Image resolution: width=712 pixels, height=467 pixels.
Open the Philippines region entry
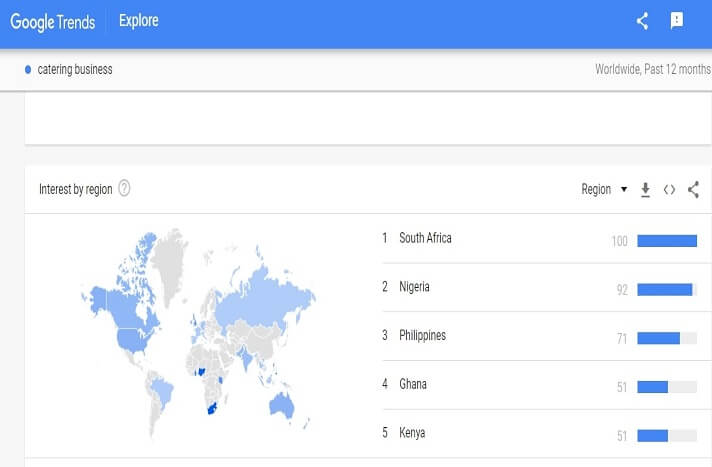[x=422, y=335]
